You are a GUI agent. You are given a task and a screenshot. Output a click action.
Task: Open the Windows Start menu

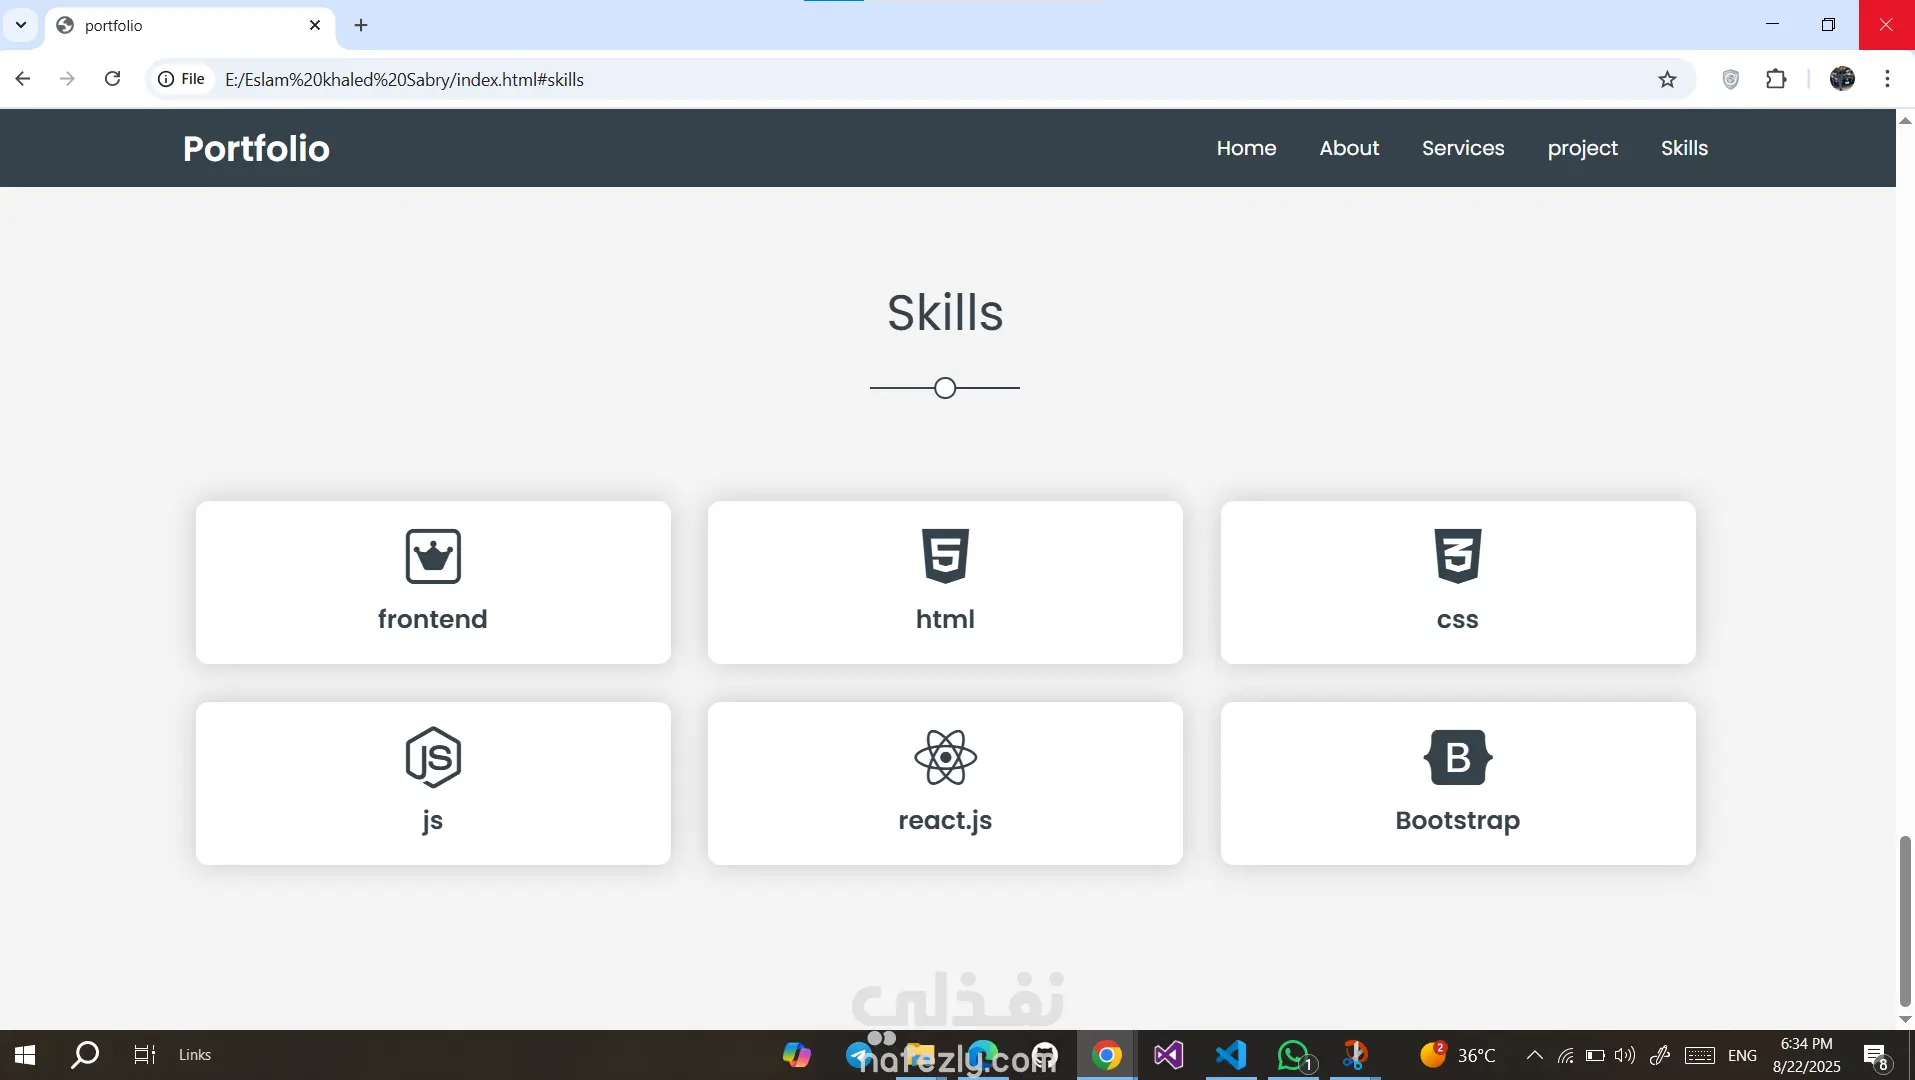[25, 1055]
